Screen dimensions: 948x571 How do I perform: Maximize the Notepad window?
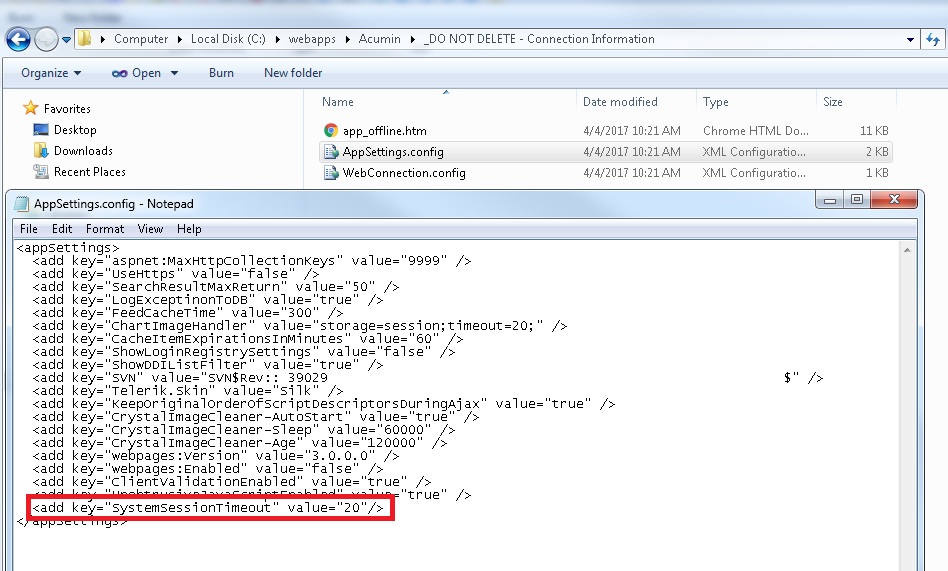[857, 200]
